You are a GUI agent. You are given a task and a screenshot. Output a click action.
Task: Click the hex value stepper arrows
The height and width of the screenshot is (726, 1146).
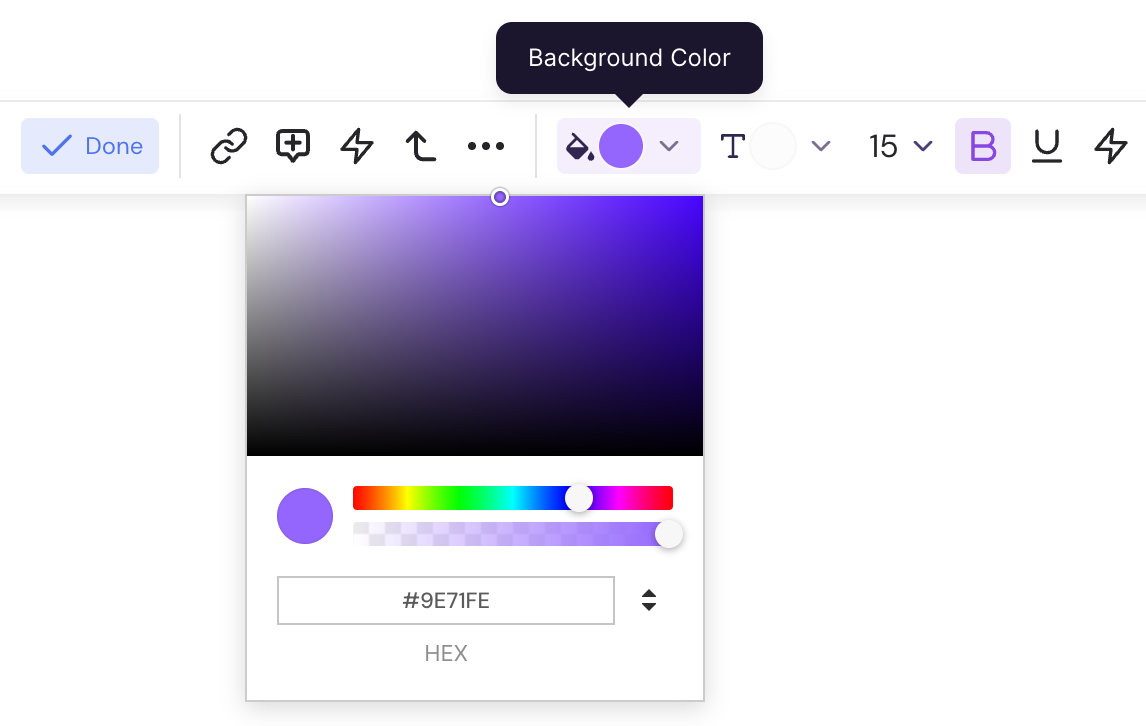(x=649, y=600)
